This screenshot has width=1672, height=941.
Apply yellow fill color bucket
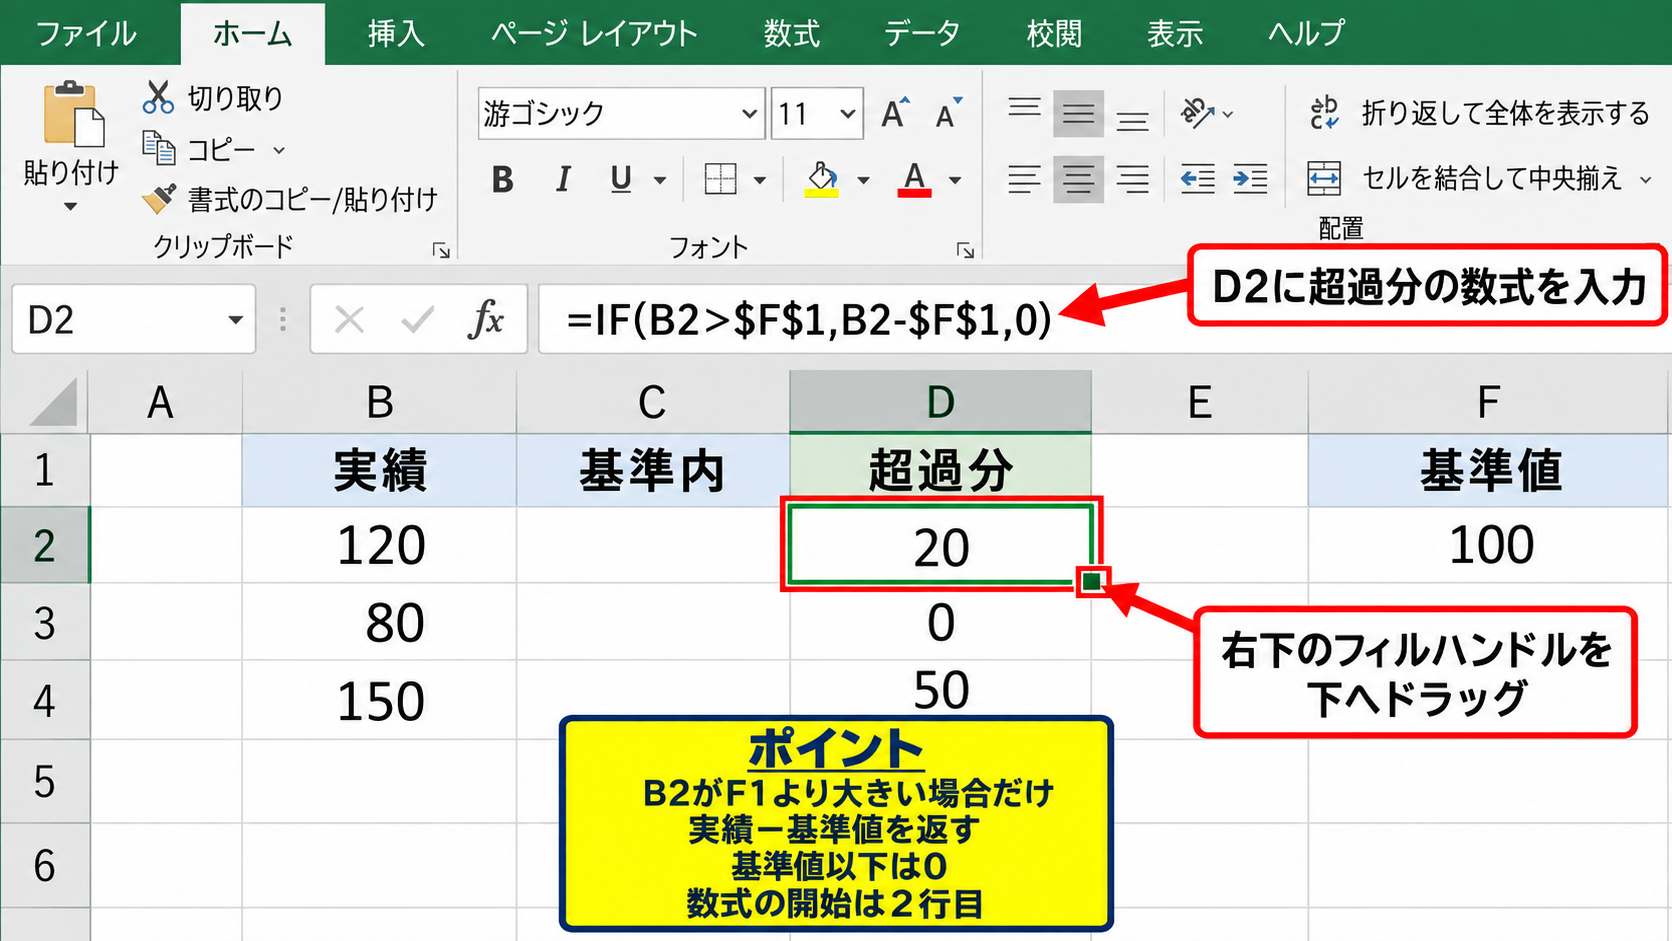(822, 180)
